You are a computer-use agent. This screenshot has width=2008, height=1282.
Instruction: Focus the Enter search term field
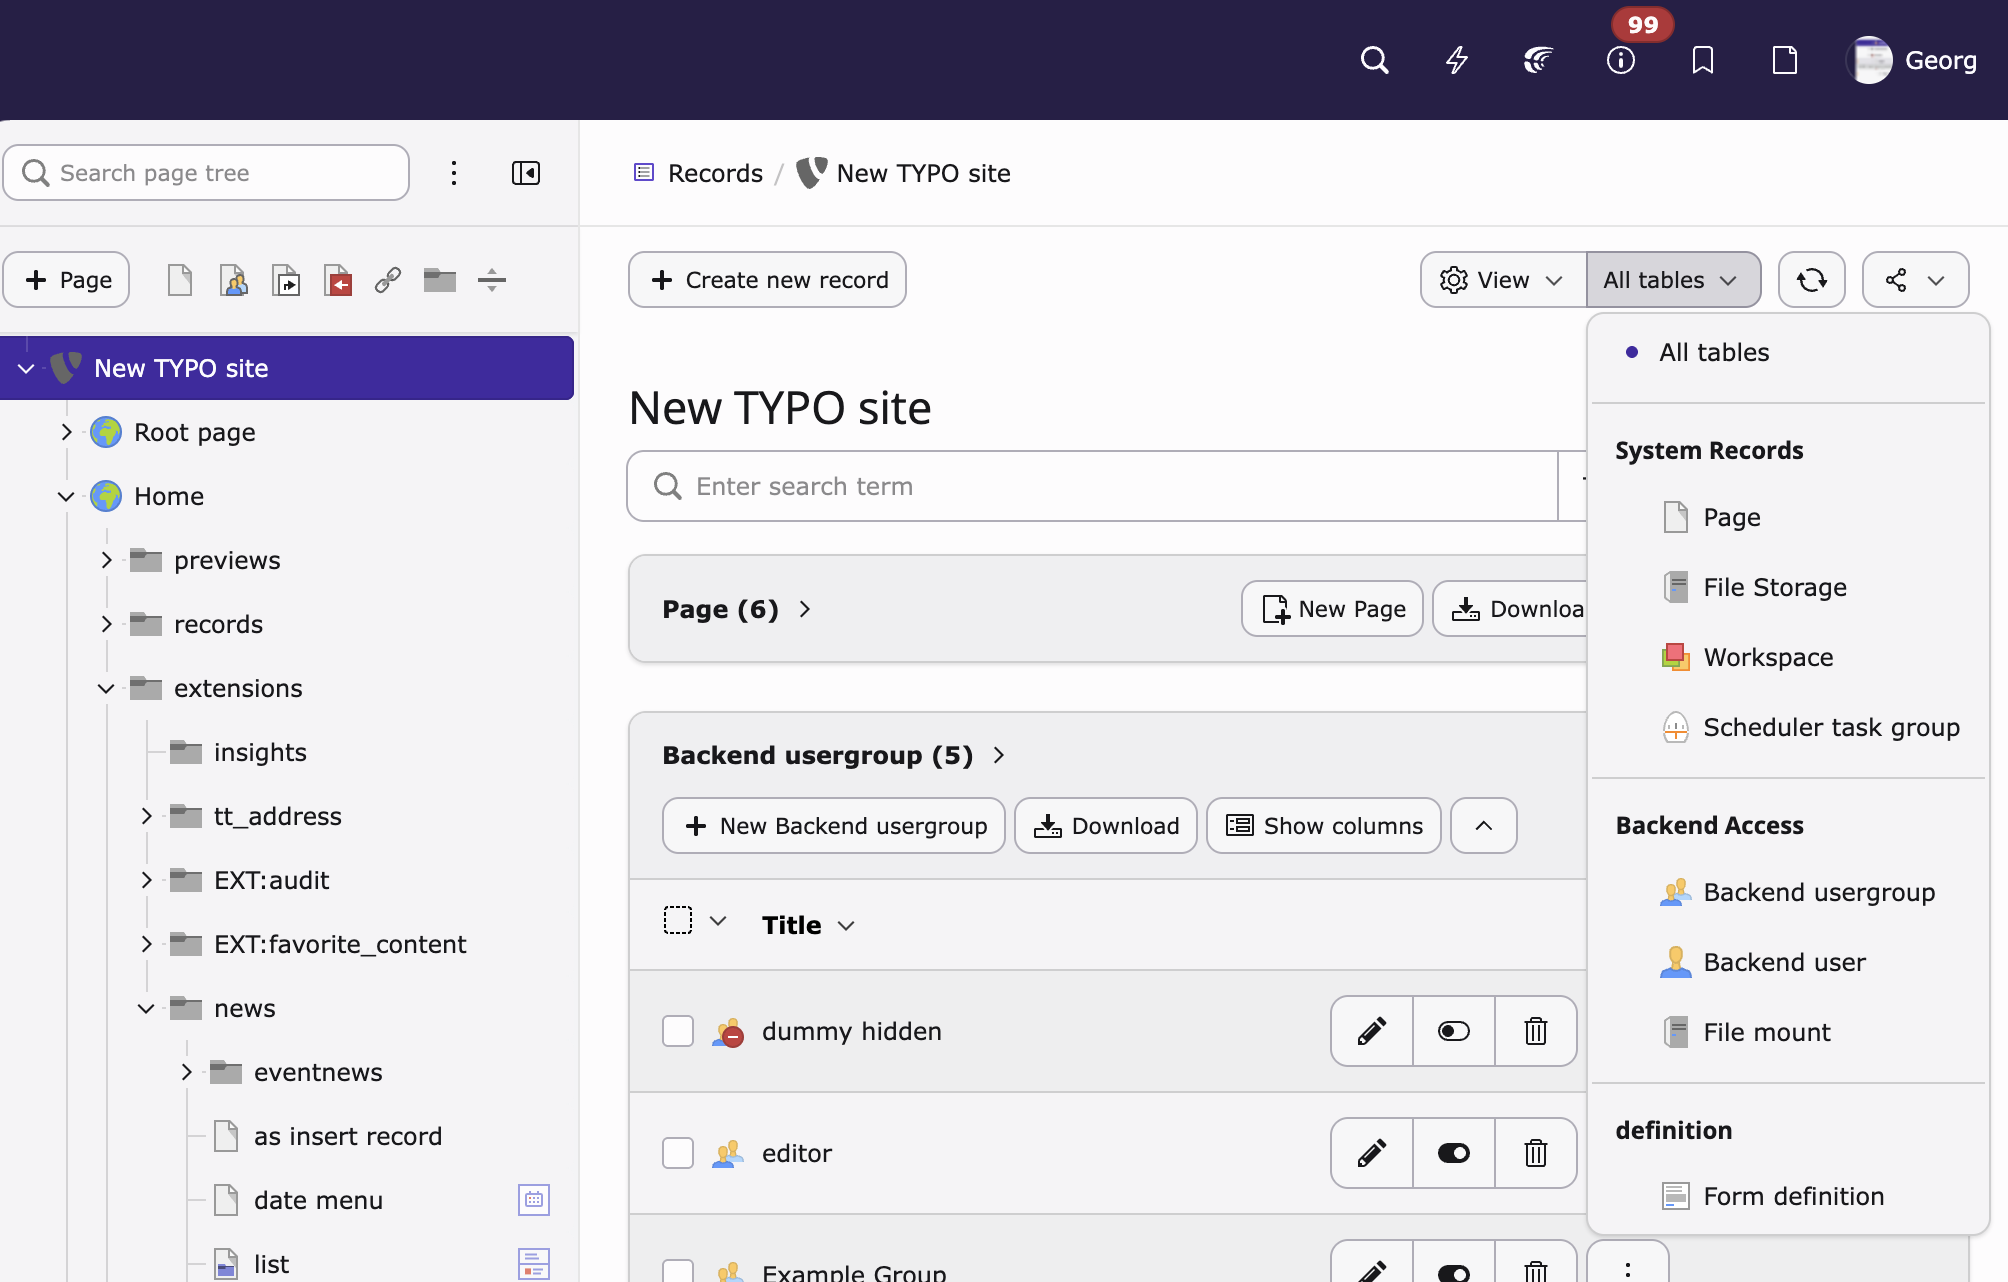click(x=1092, y=486)
